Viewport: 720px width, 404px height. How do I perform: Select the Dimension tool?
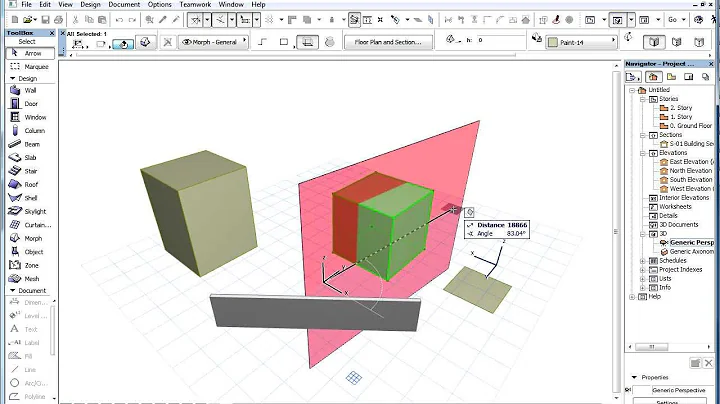click(x=28, y=303)
